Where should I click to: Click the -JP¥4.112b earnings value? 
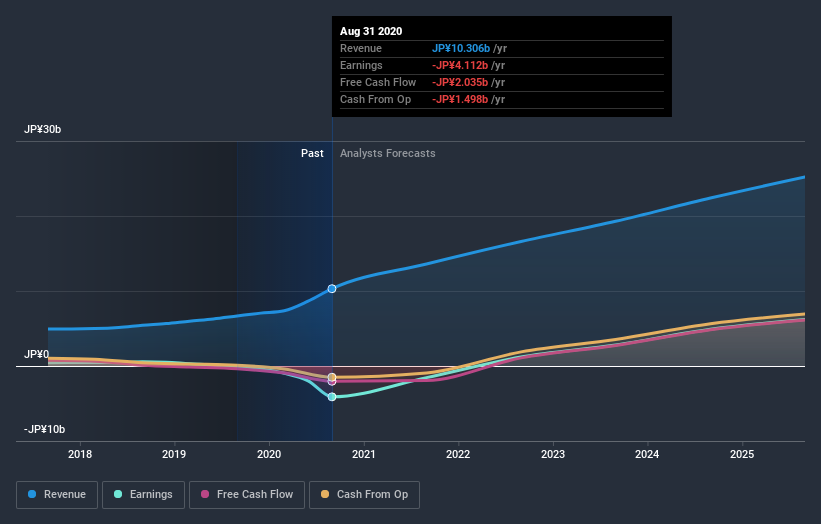[x=460, y=65]
